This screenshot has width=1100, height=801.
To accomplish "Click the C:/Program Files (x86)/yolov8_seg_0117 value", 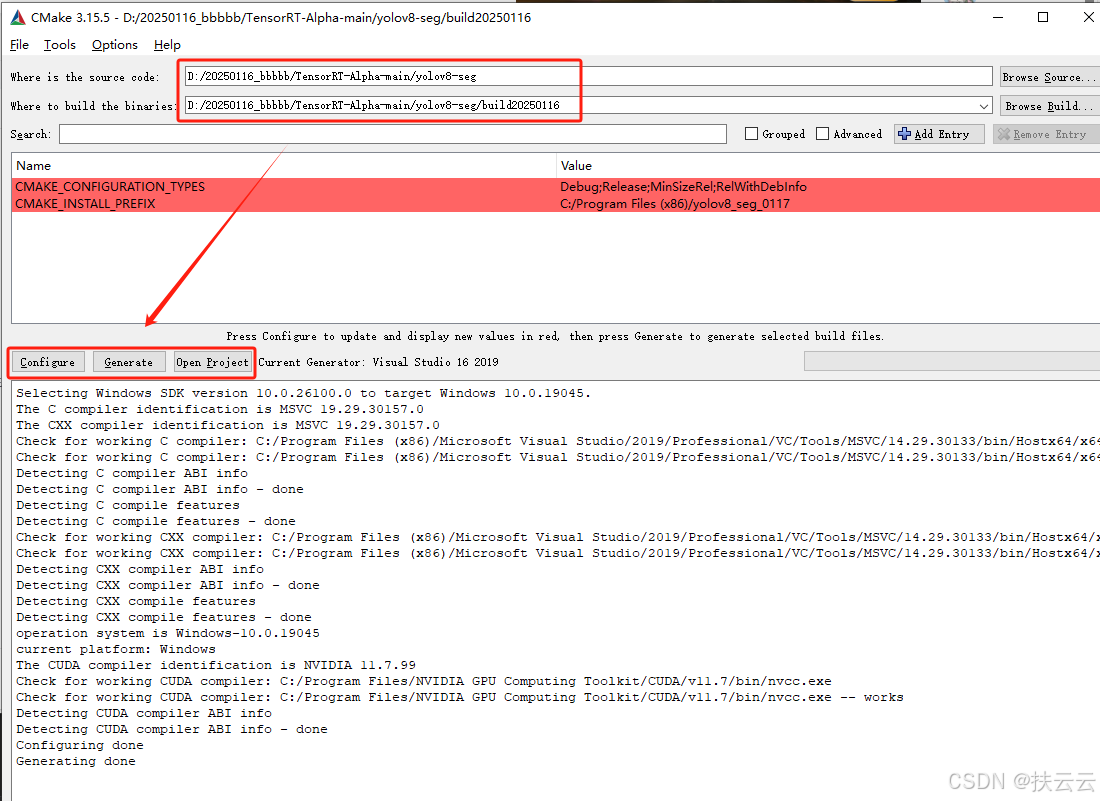I will pyautogui.click(x=675, y=203).
